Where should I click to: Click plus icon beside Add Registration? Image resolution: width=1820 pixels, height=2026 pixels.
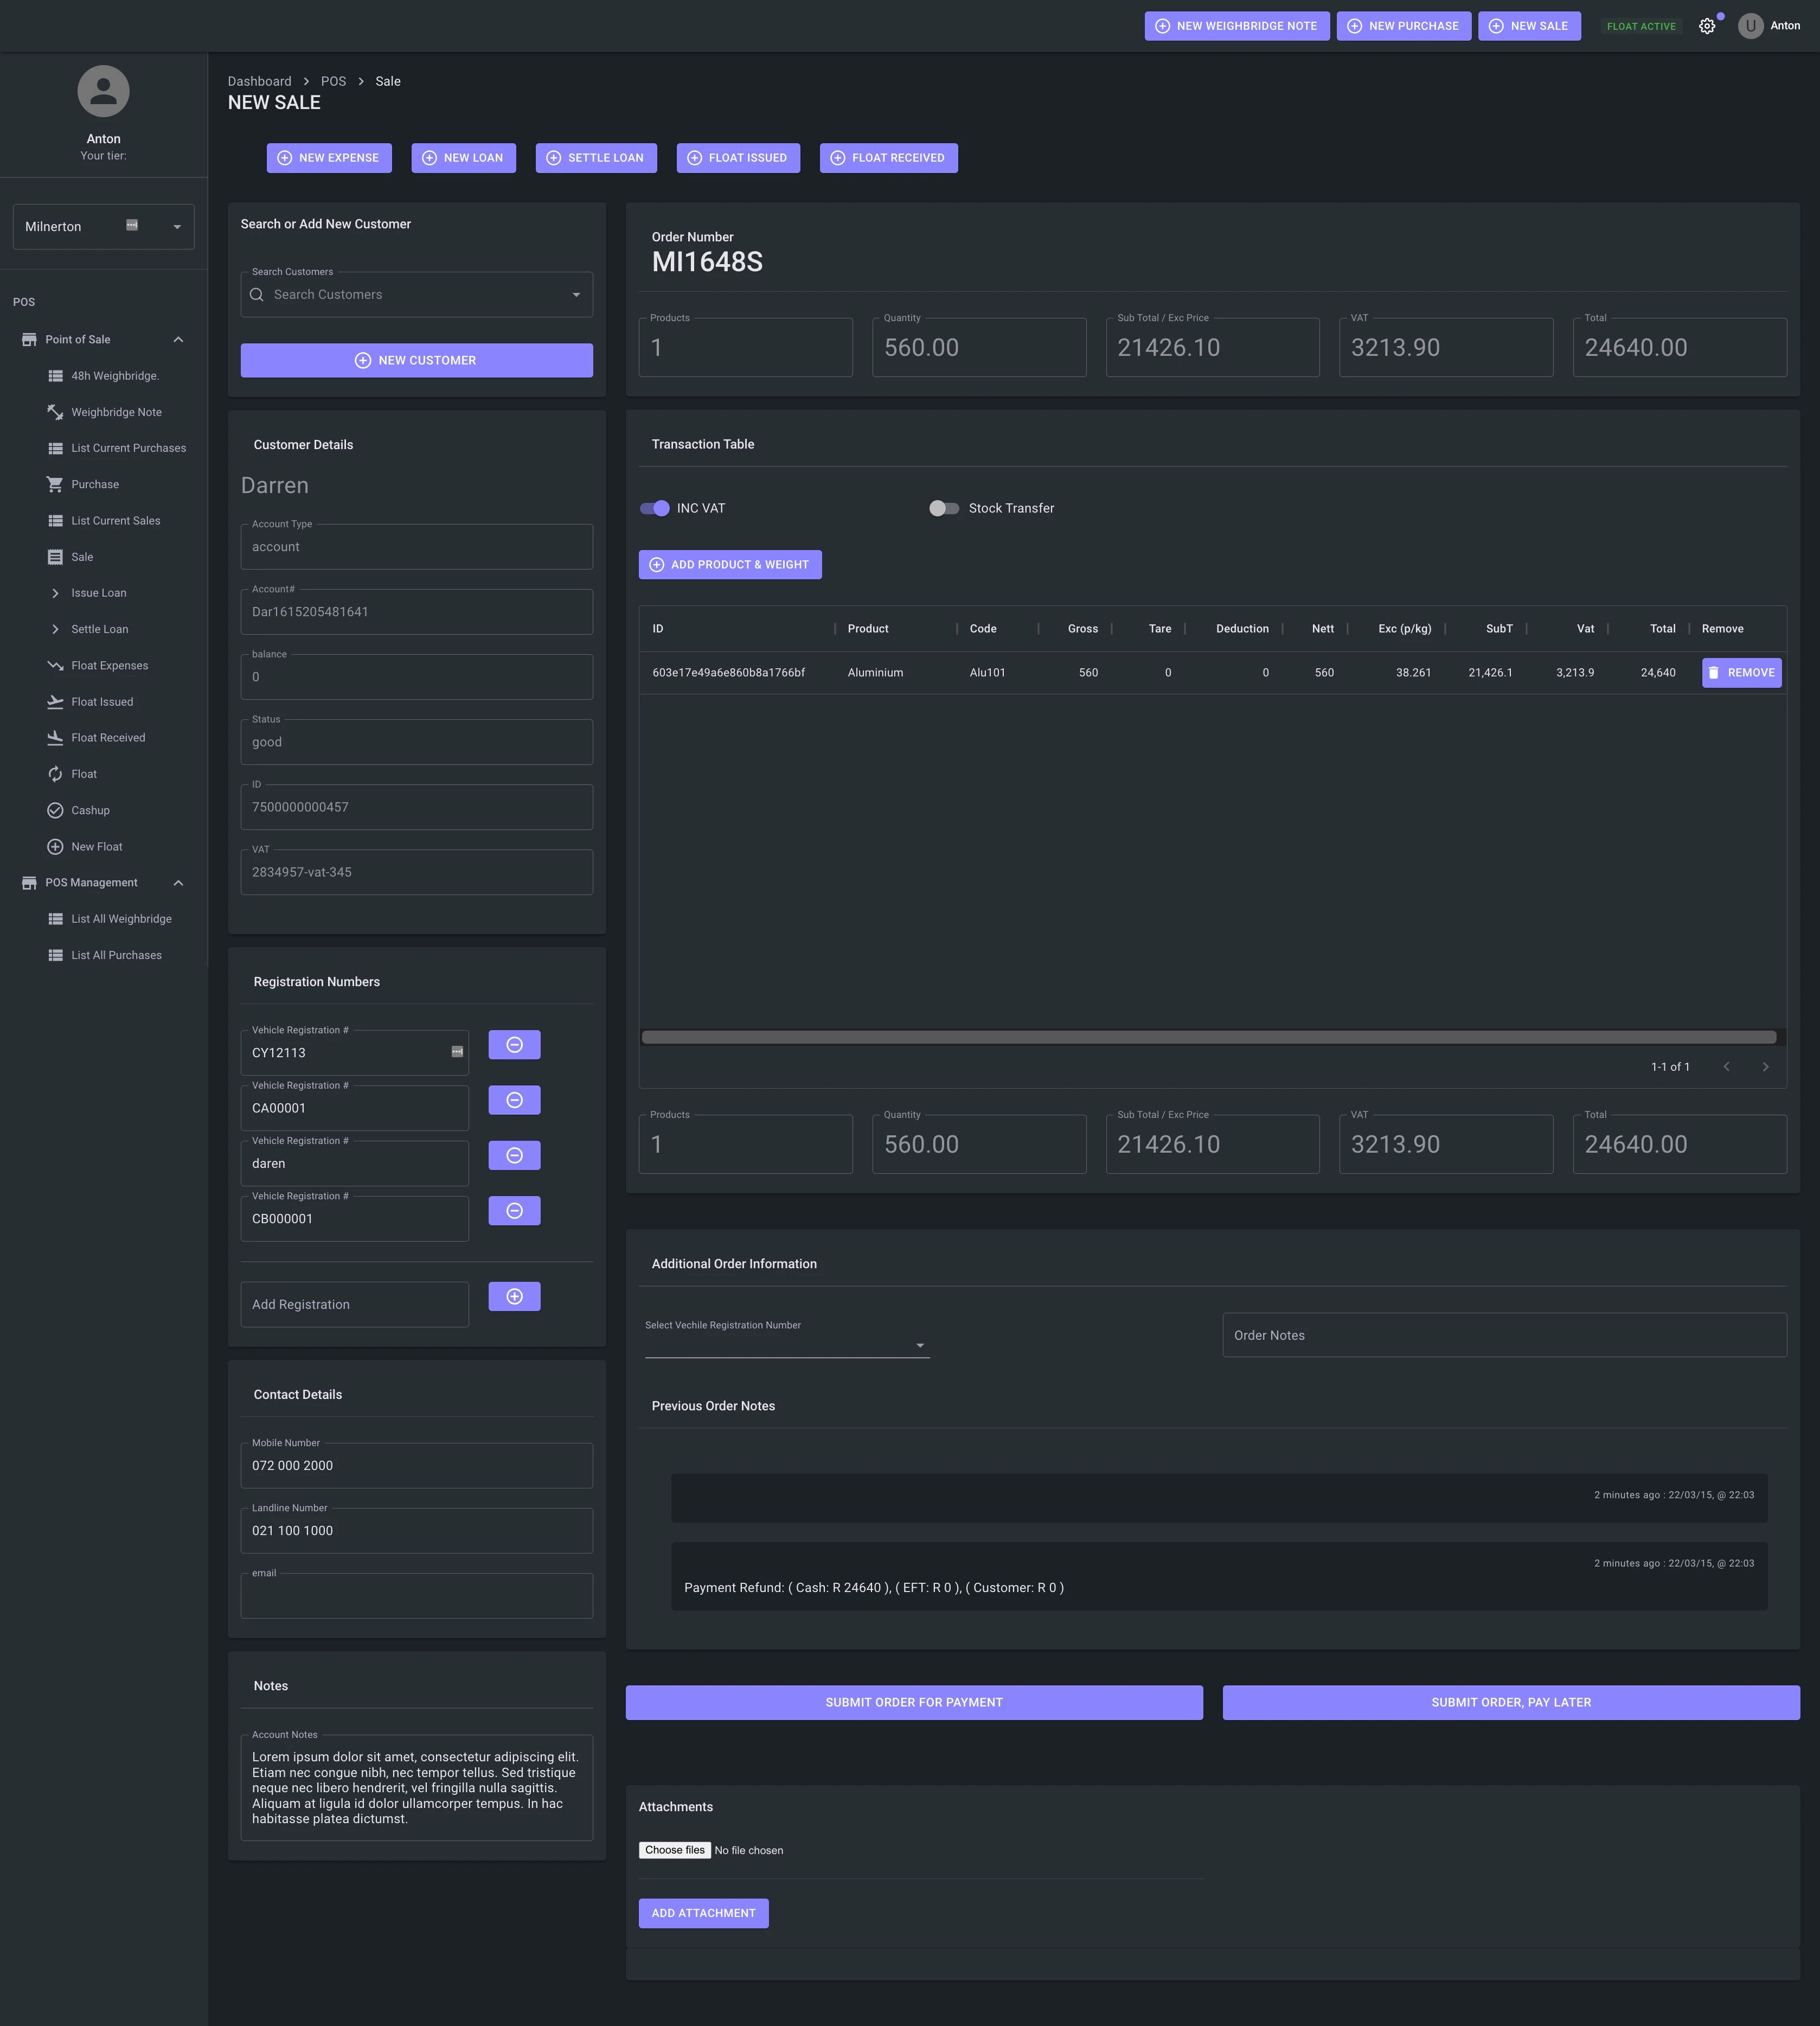point(514,1297)
